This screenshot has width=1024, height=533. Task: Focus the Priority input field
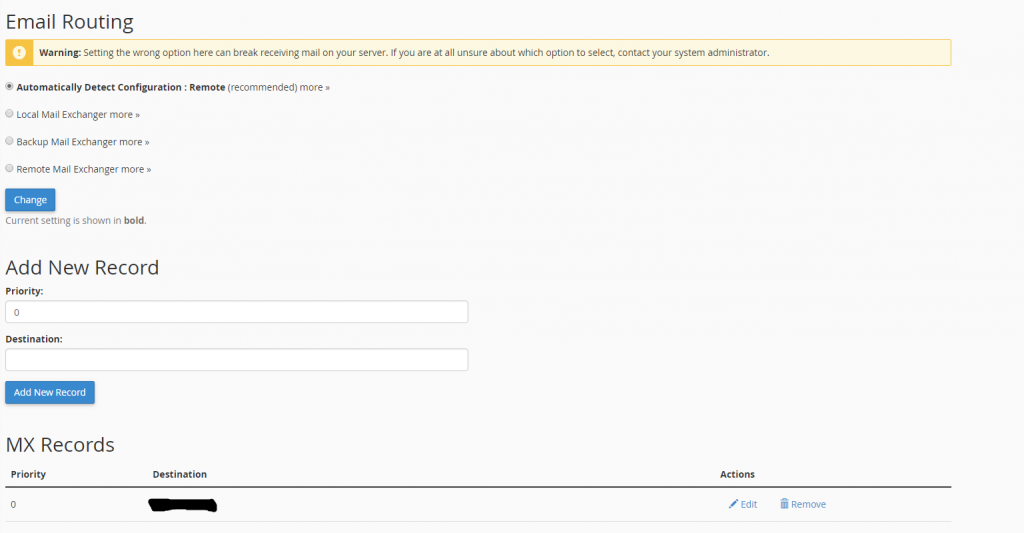point(236,312)
